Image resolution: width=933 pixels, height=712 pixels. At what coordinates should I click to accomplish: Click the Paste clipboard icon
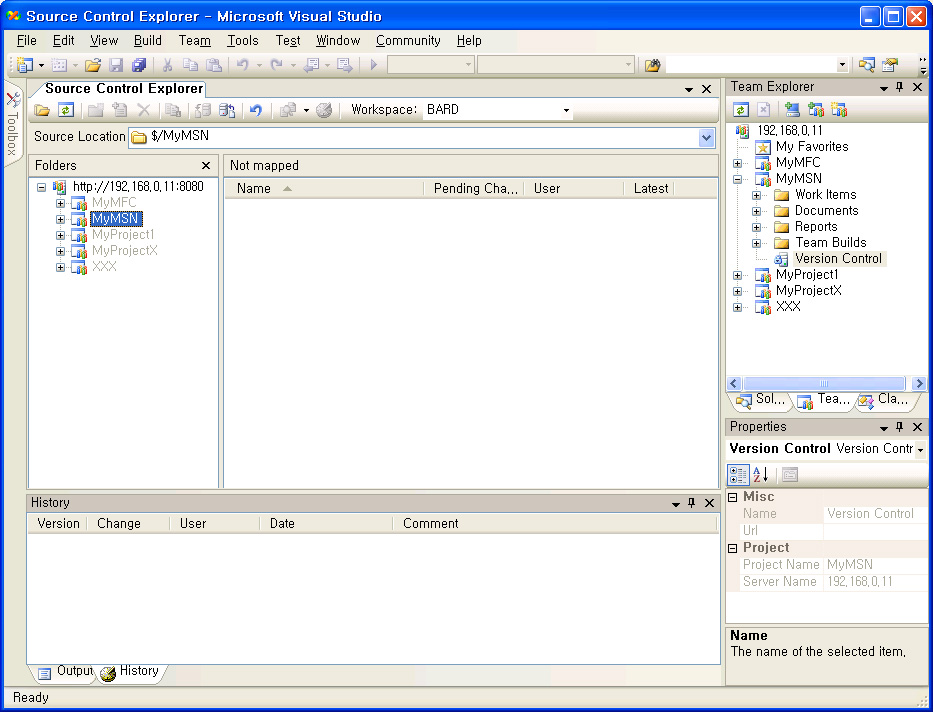[x=214, y=65]
